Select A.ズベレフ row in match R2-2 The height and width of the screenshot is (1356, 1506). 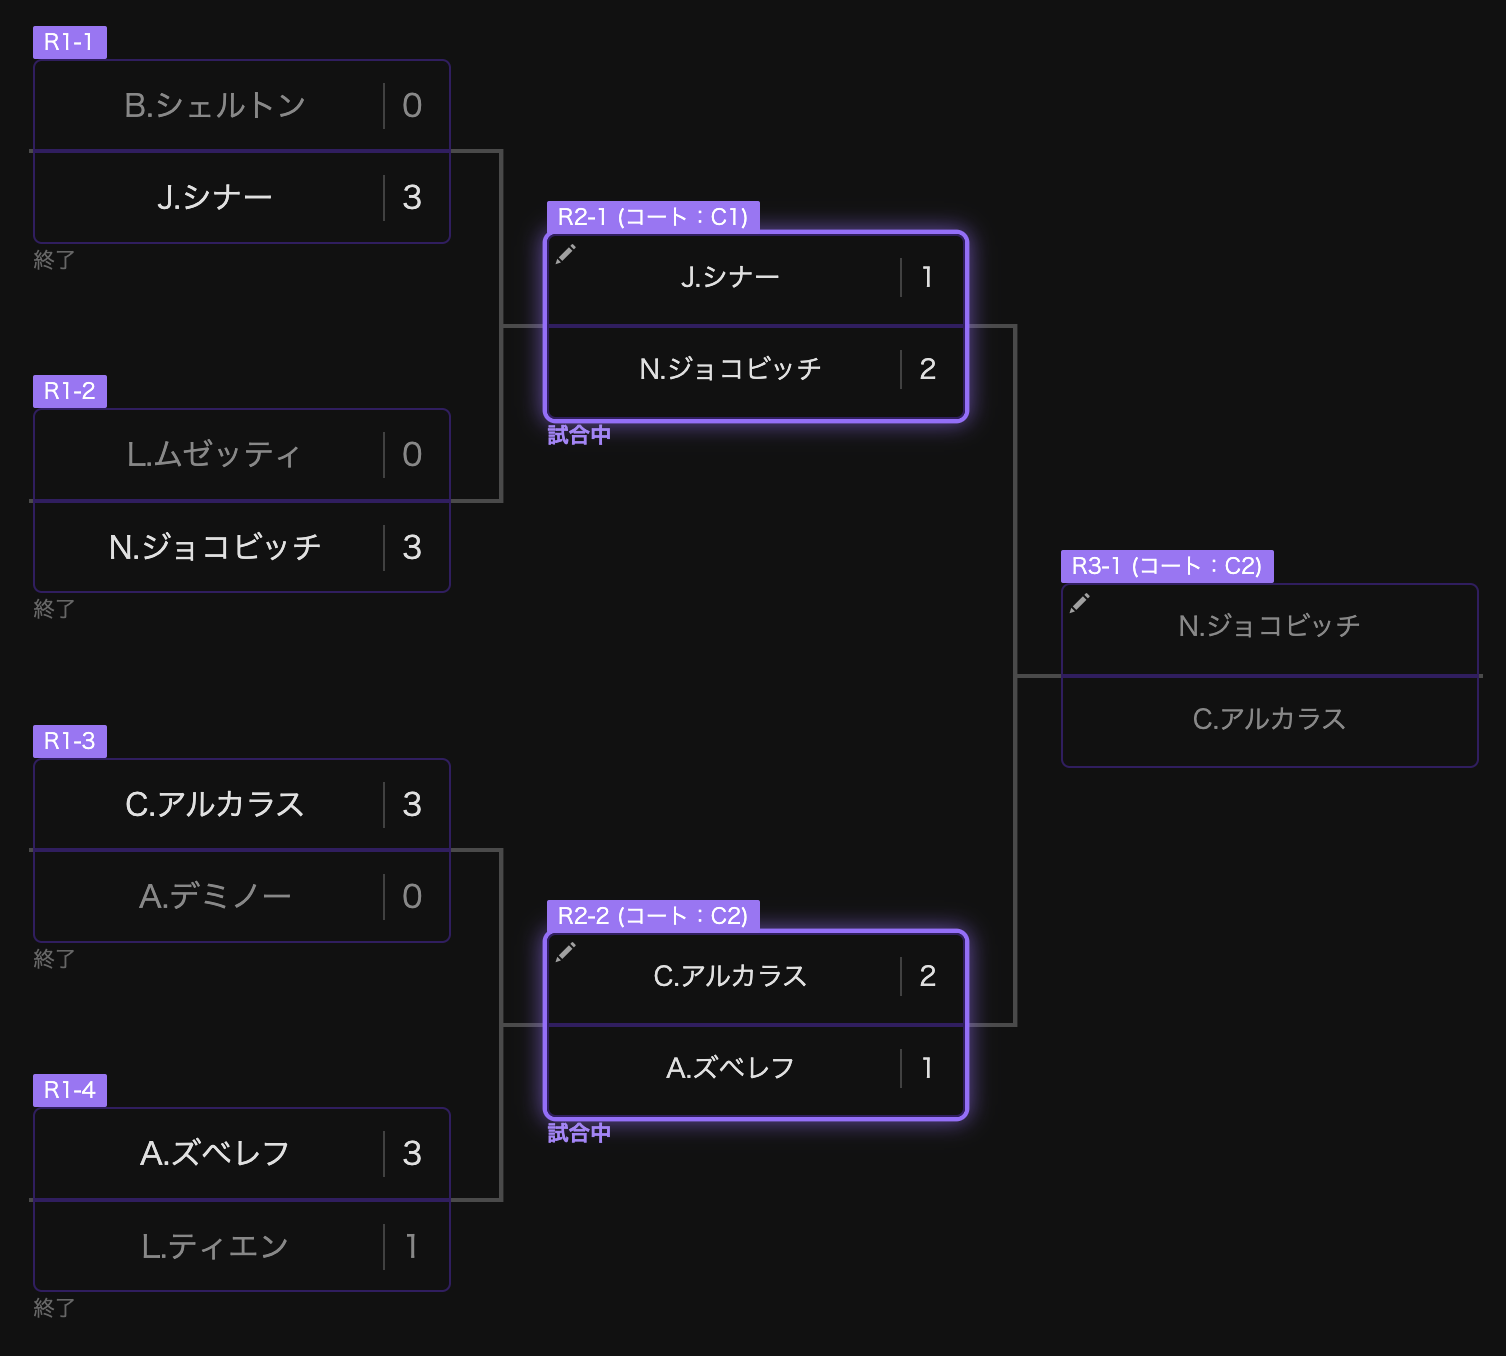(756, 1069)
